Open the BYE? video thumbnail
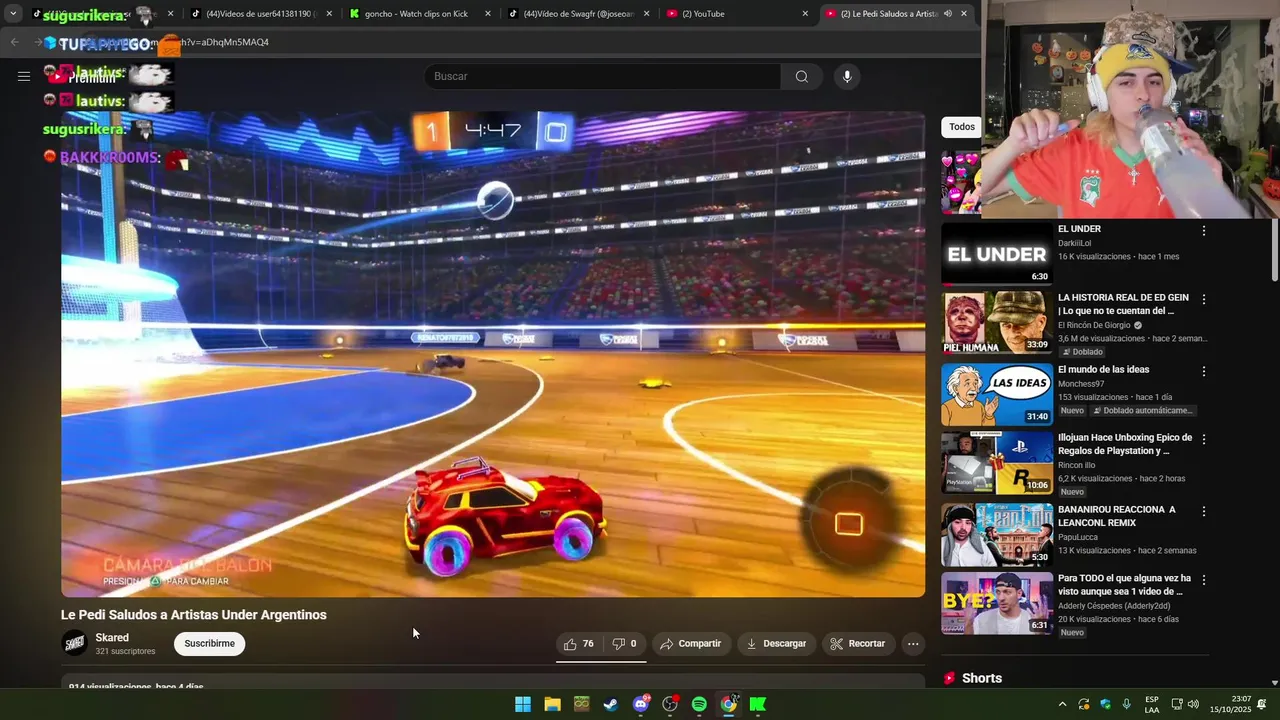This screenshot has height=720, width=1280. 997,604
